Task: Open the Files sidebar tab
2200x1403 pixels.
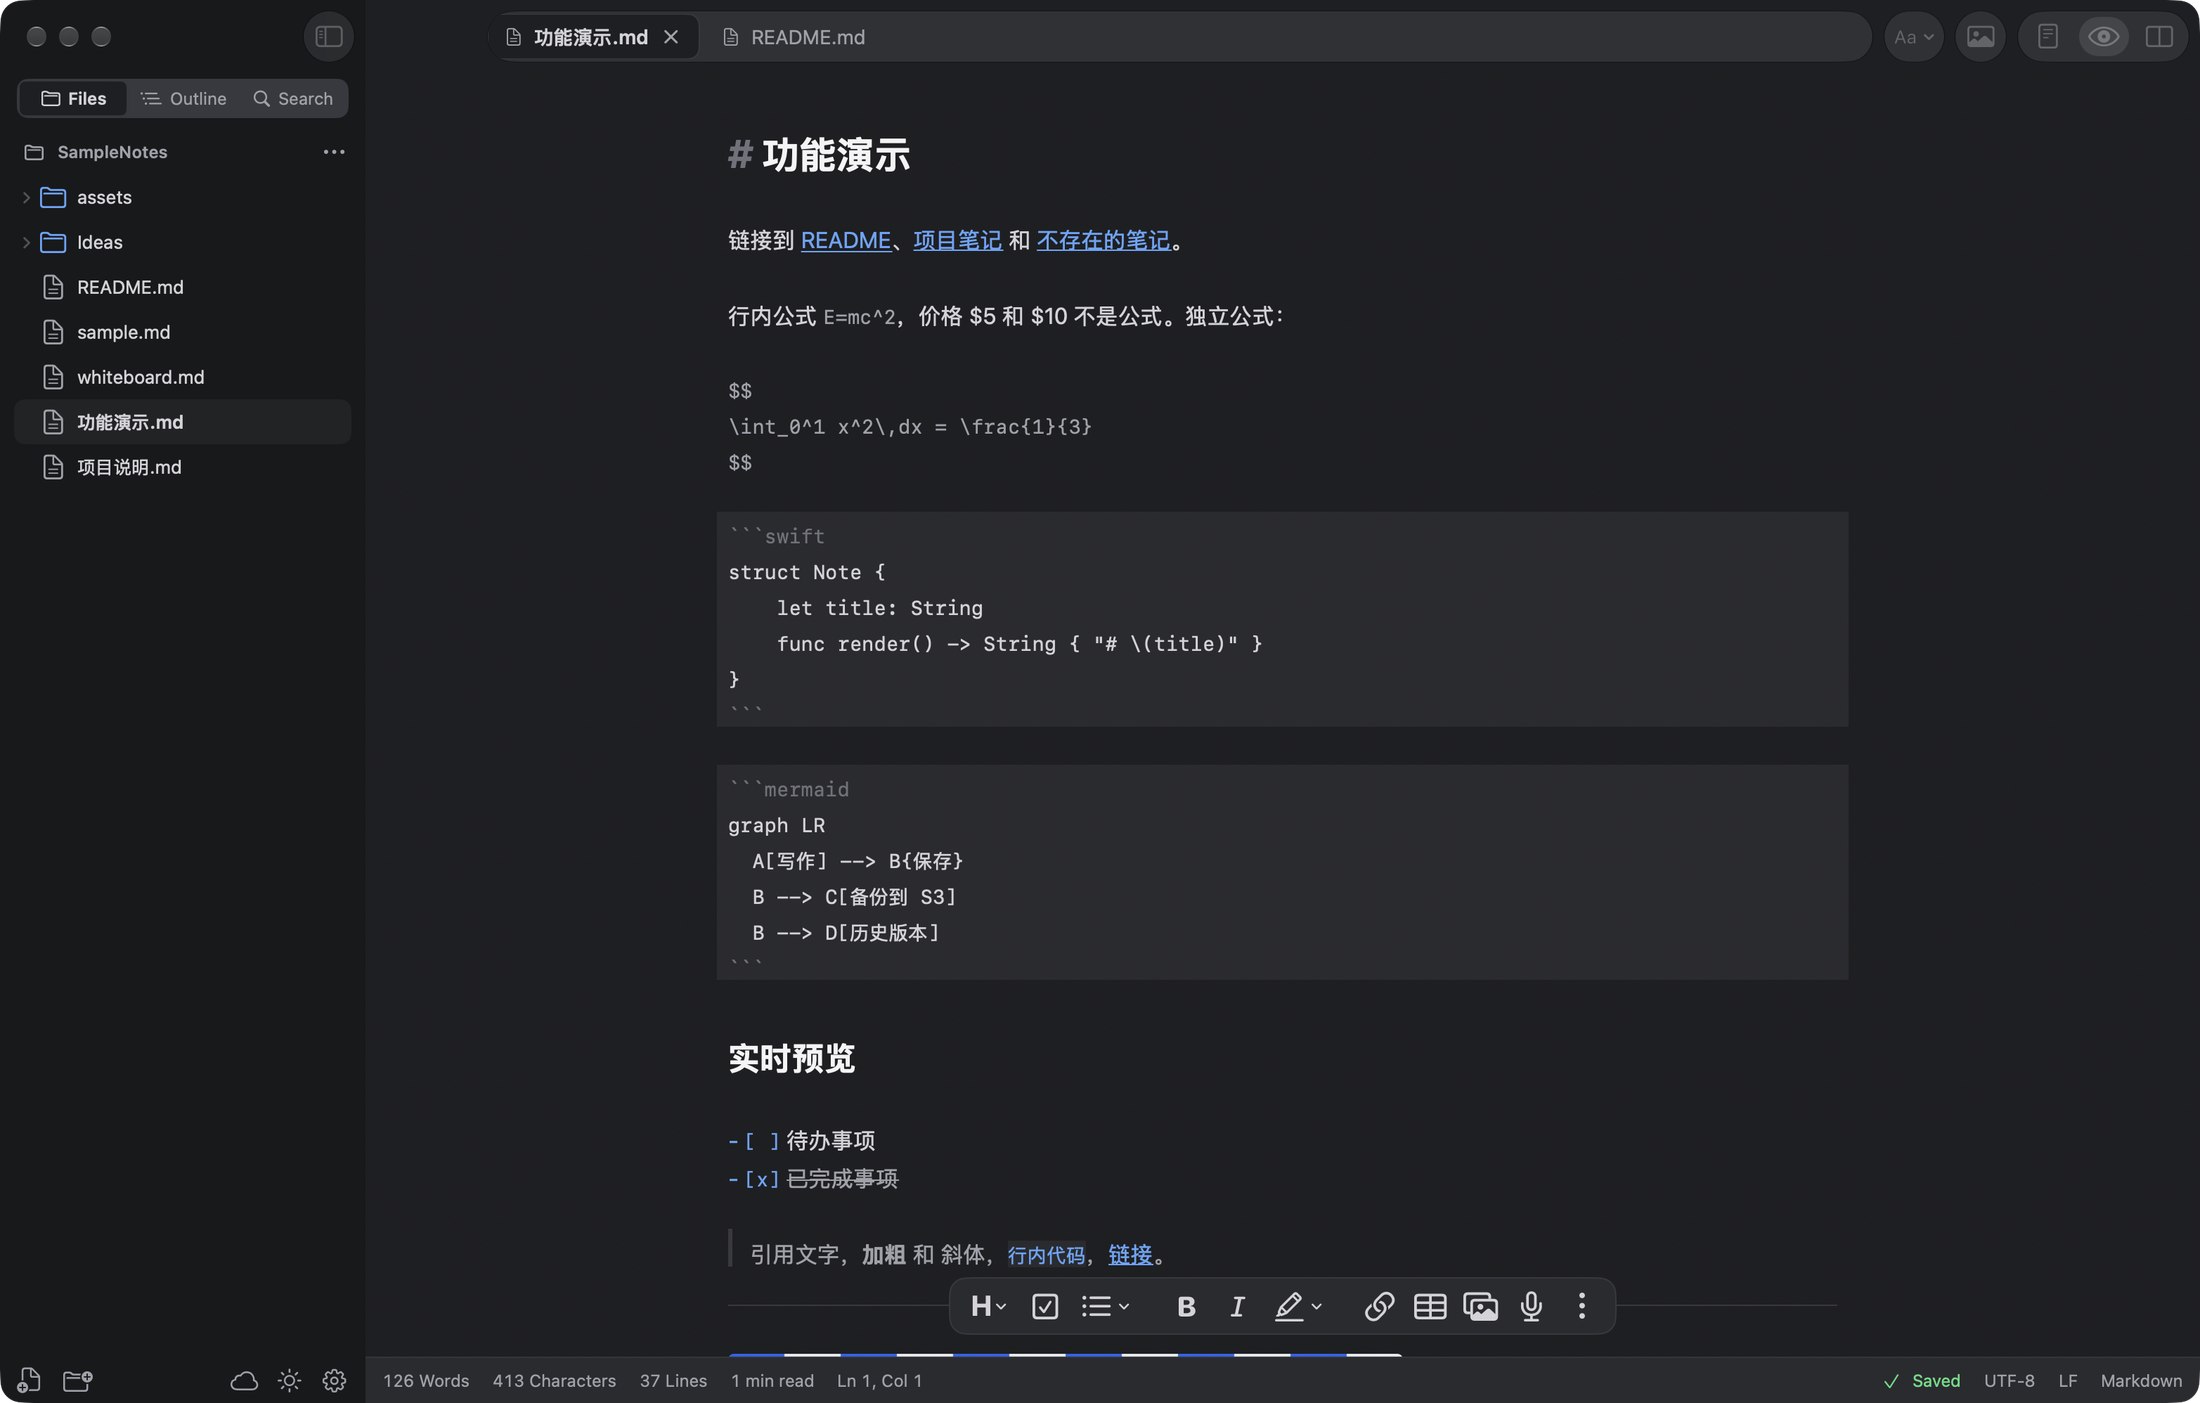Action: (x=73, y=98)
